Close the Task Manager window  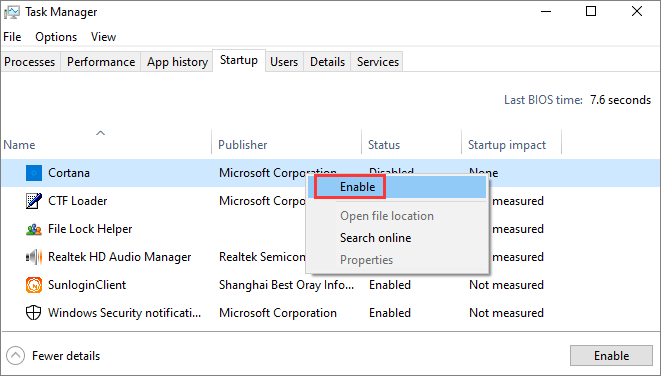[x=637, y=11]
